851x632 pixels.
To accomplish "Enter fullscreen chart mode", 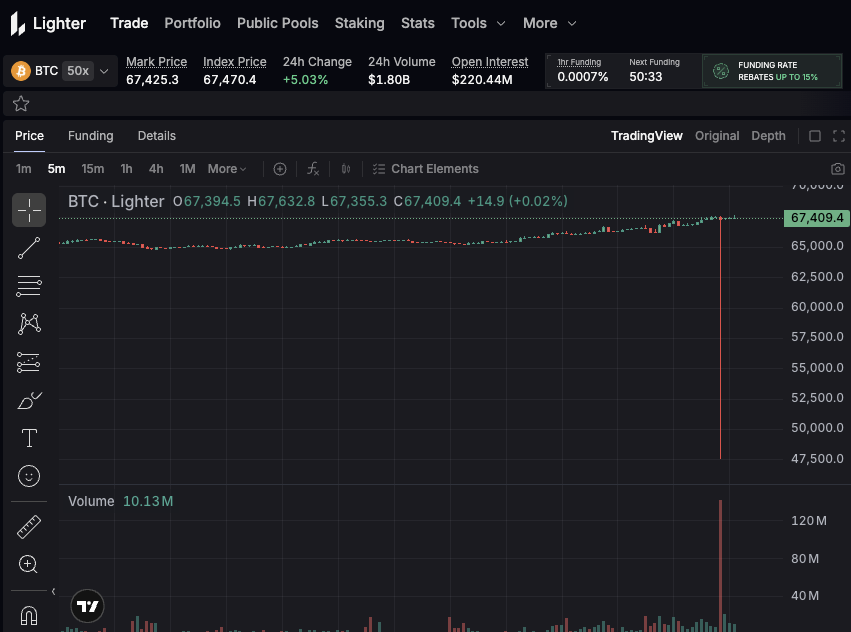I will pyautogui.click(x=839, y=136).
